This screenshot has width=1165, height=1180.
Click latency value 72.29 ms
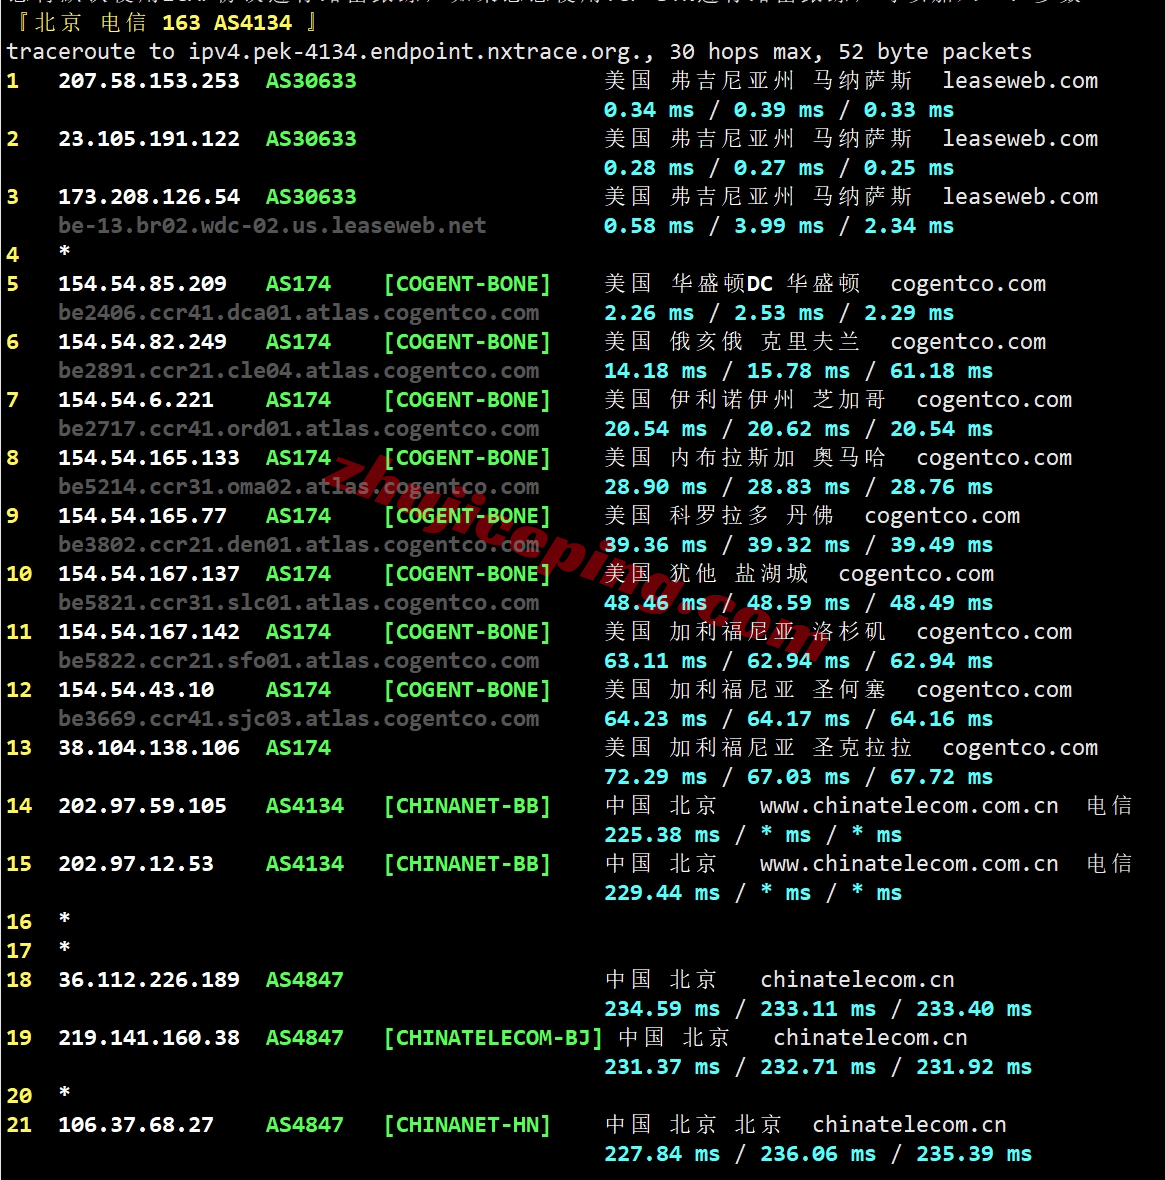pos(655,777)
